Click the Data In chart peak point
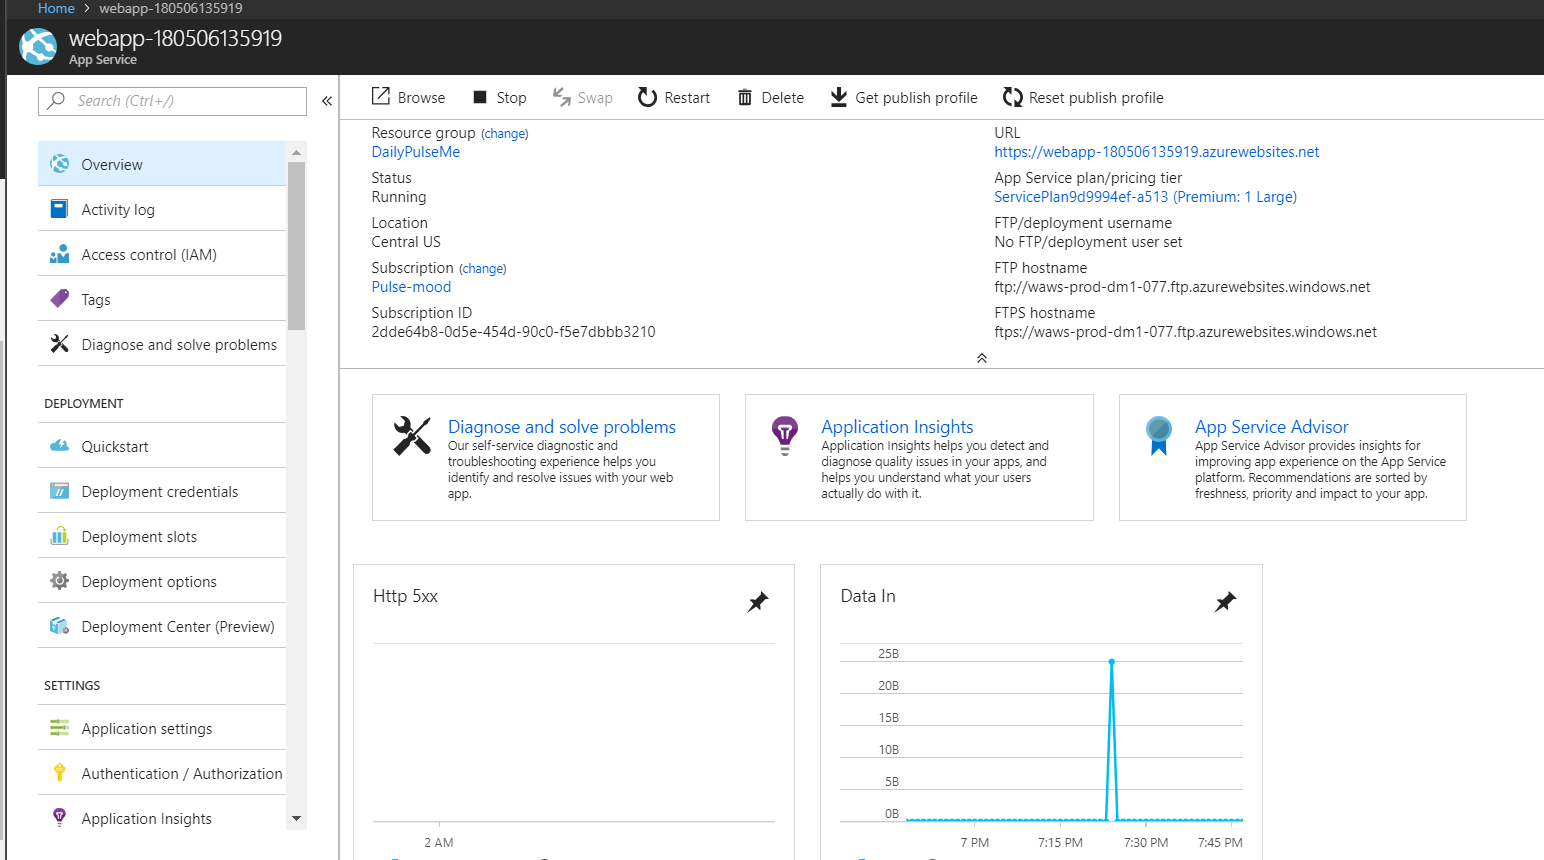1544x860 pixels. [x=1111, y=661]
